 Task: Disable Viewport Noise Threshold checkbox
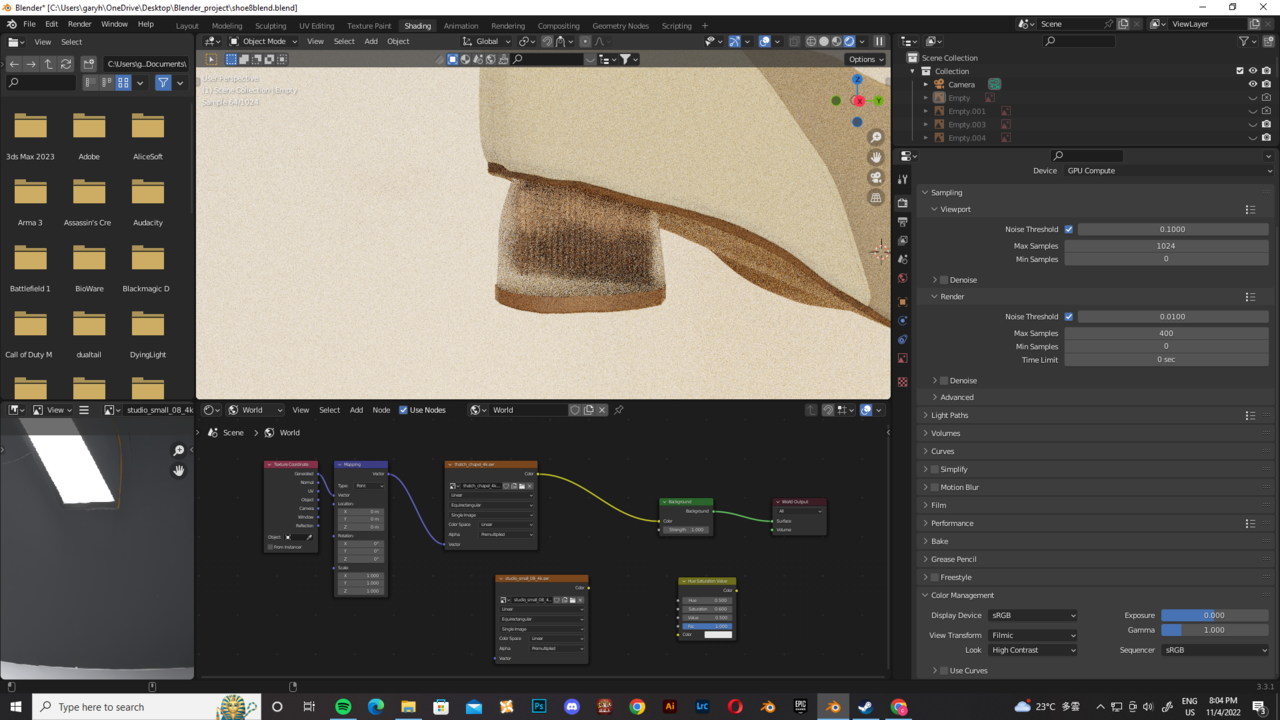click(1068, 229)
